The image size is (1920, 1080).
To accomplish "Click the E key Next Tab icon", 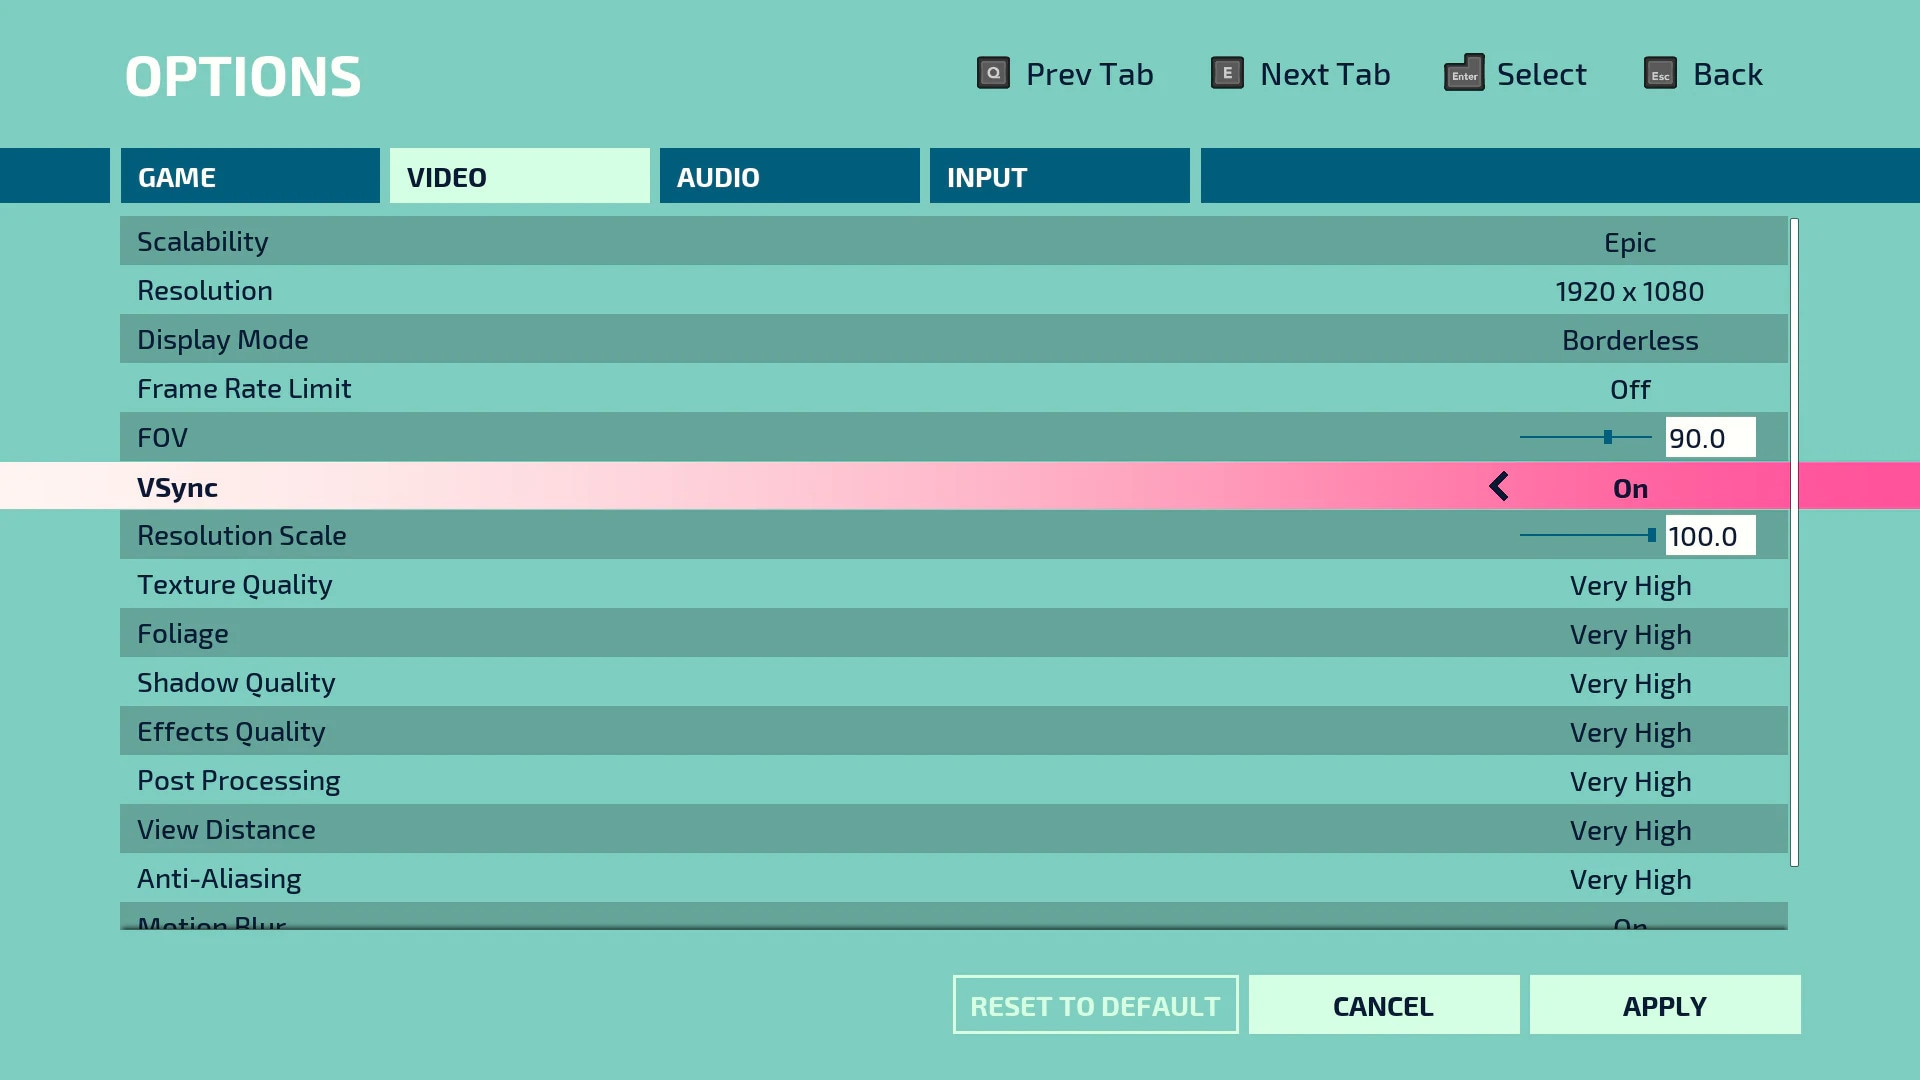I will coord(1227,73).
